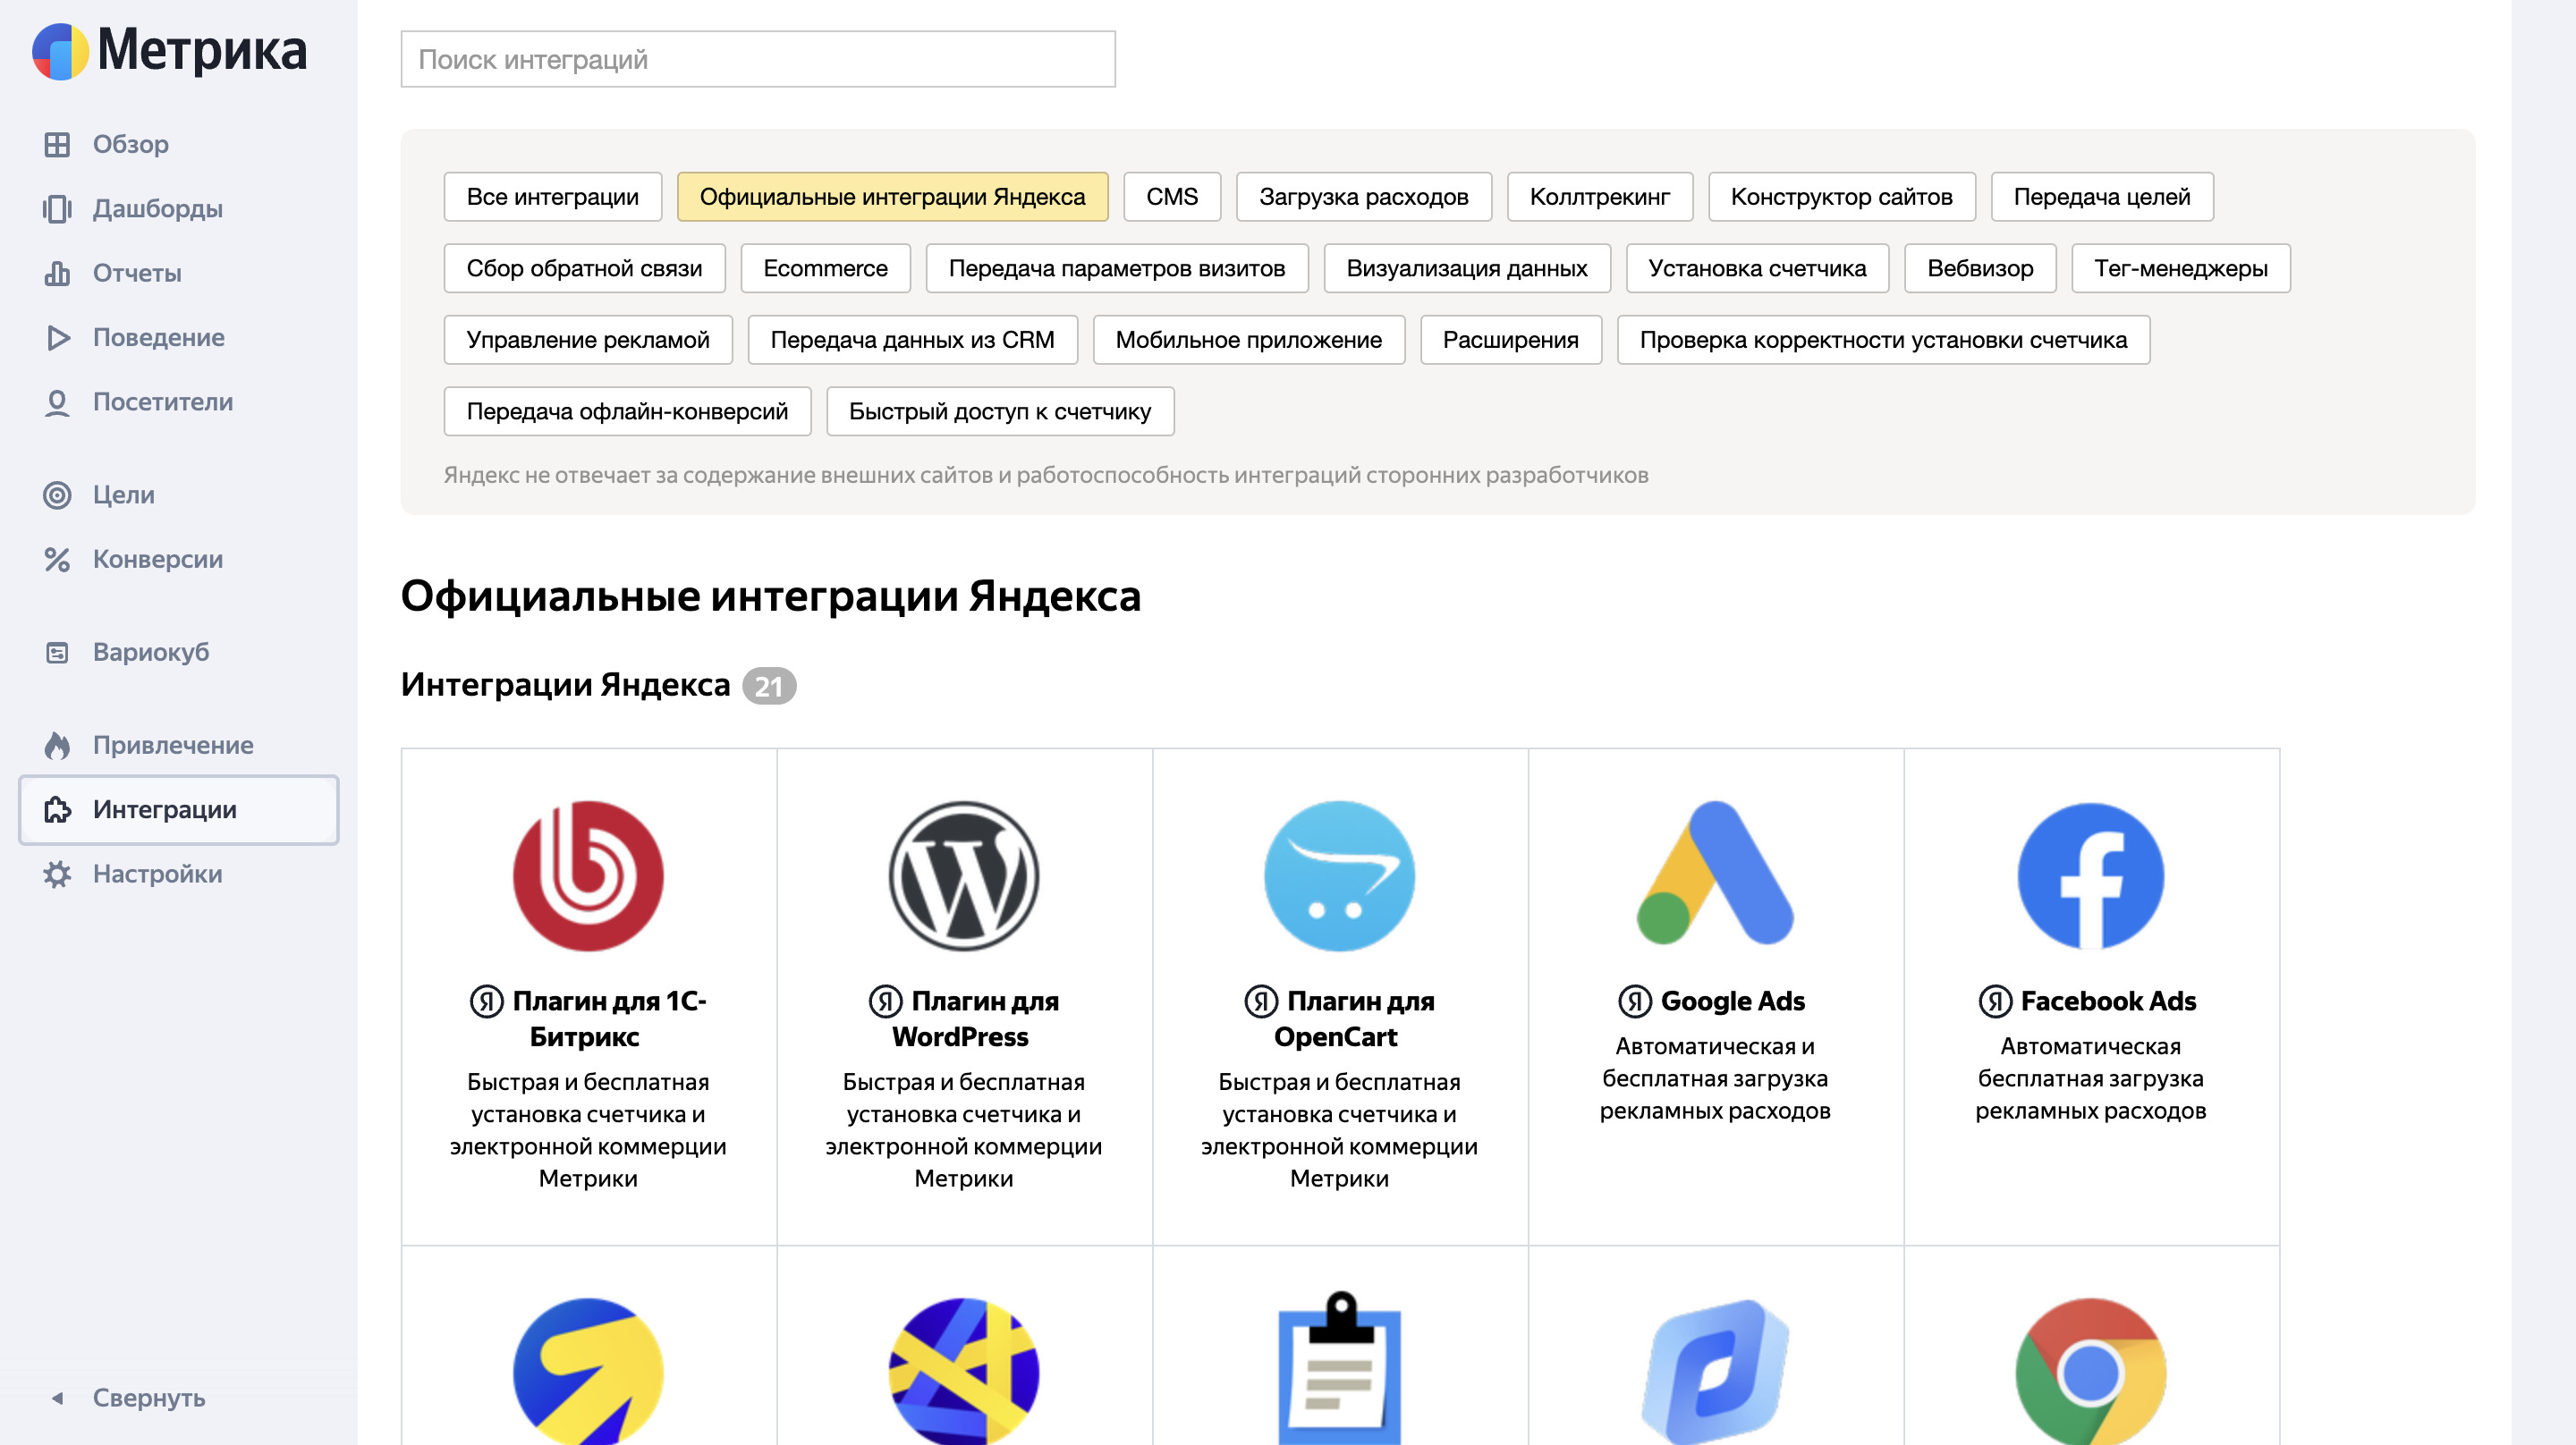The height and width of the screenshot is (1445, 2576).
Task: Filter by Передача данных из CRM
Action: point(912,340)
